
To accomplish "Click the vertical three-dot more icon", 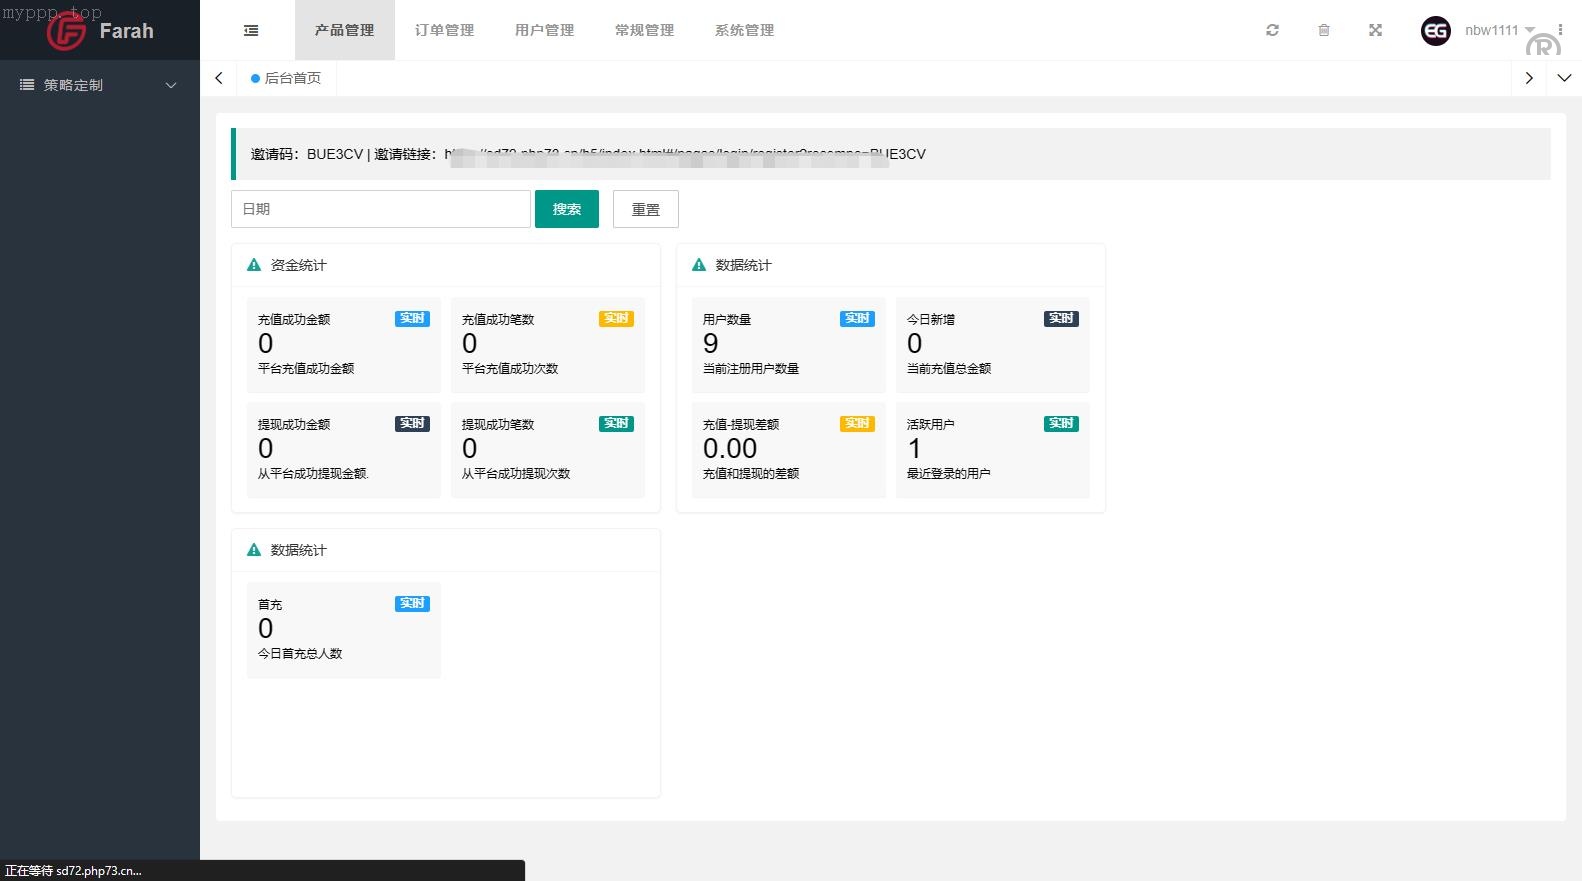I will pos(1560,30).
